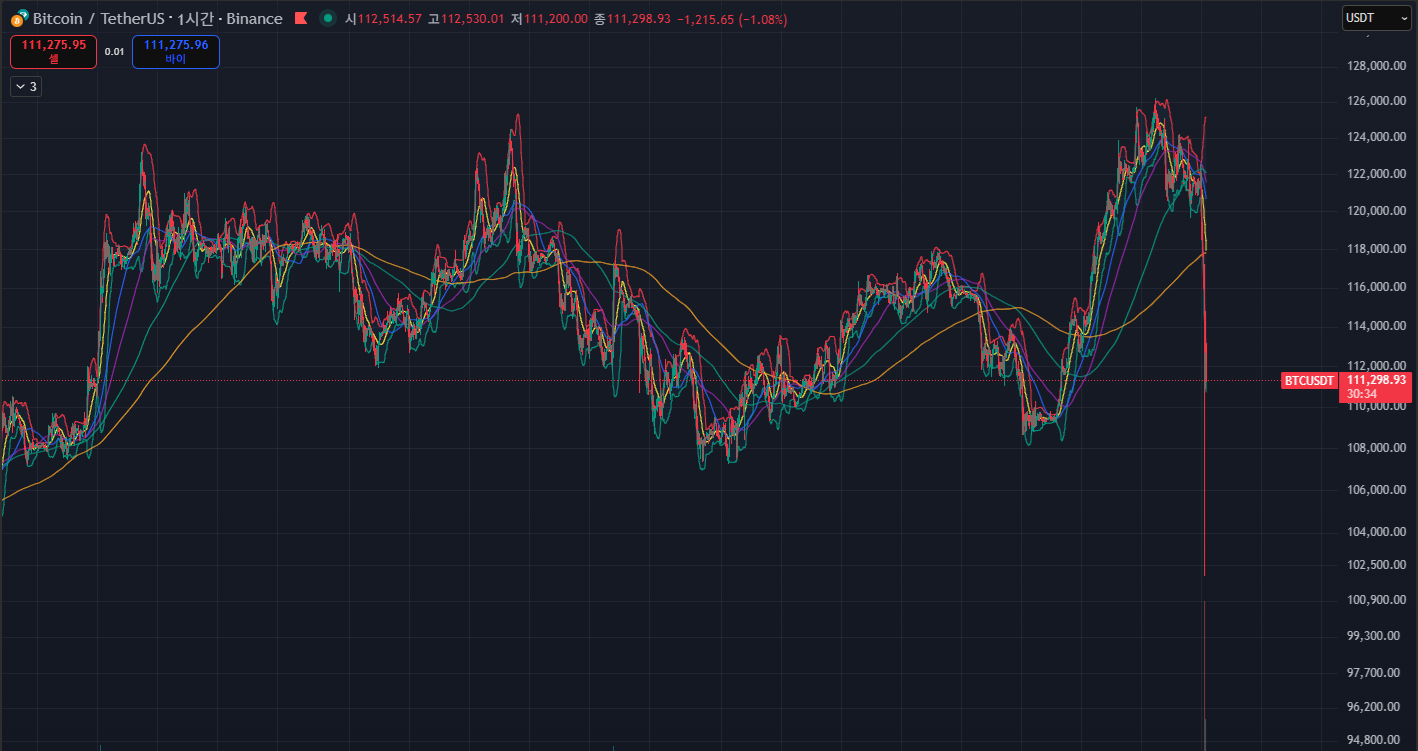Viewport: 1418px width, 751px height.
Task: Open the USDT currency dropdown
Action: tap(1376, 18)
